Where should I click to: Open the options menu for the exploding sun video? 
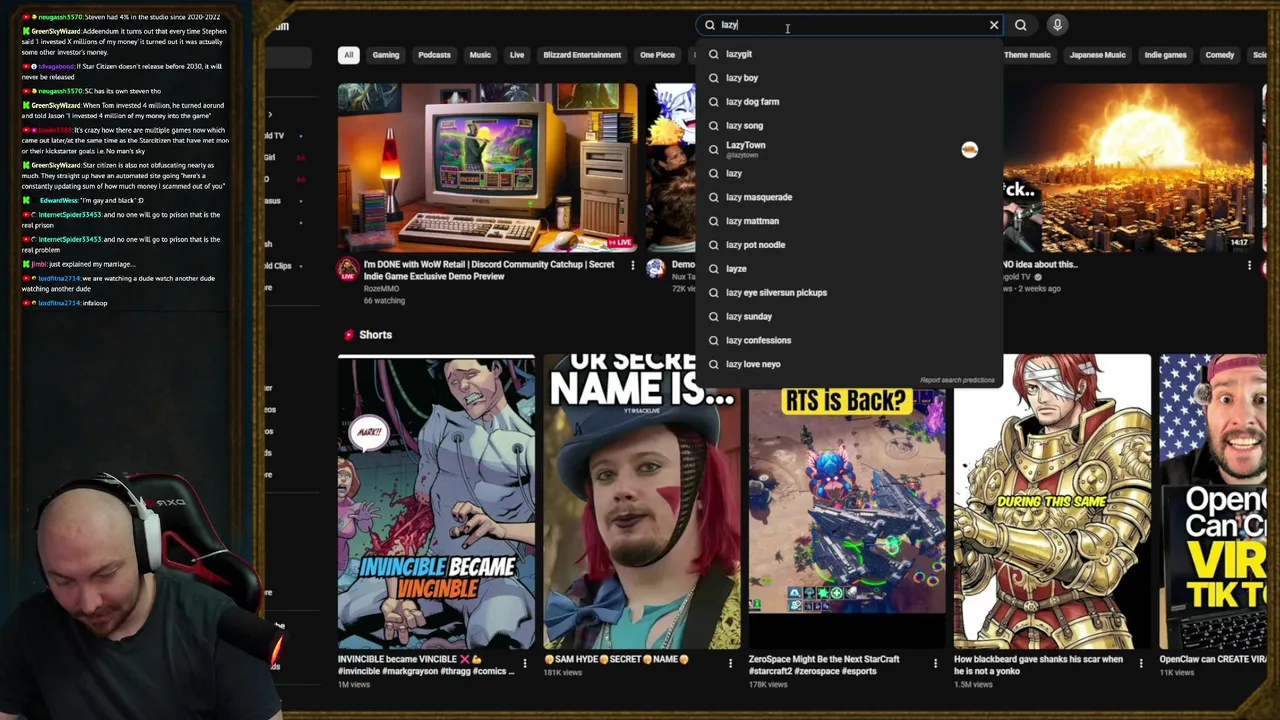coord(1249,265)
